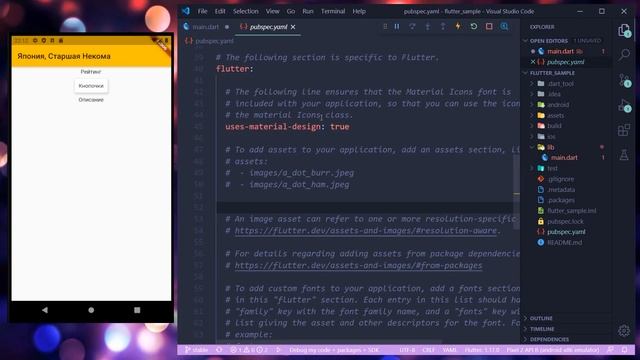Image resolution: width=640 pixels, height=360 pixels.
Task: Open the Help menu
Action: pyautogui.click(x=359, y=11)
